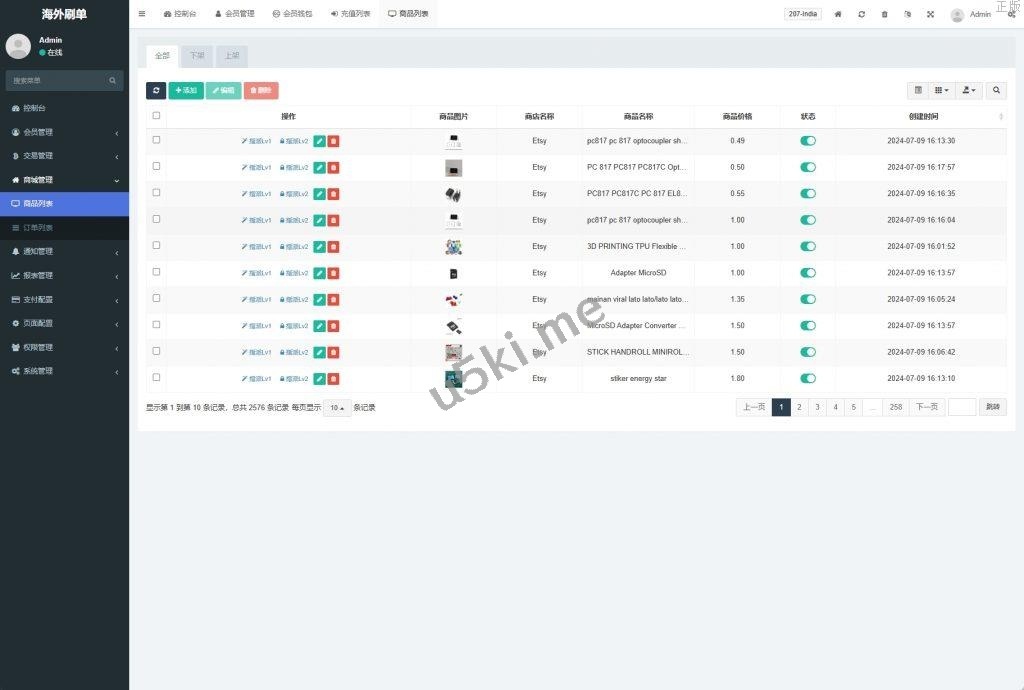Click red delete icon for Adapter MicroSD row
Screen dimensions: 1024x690
click(333, 273)
